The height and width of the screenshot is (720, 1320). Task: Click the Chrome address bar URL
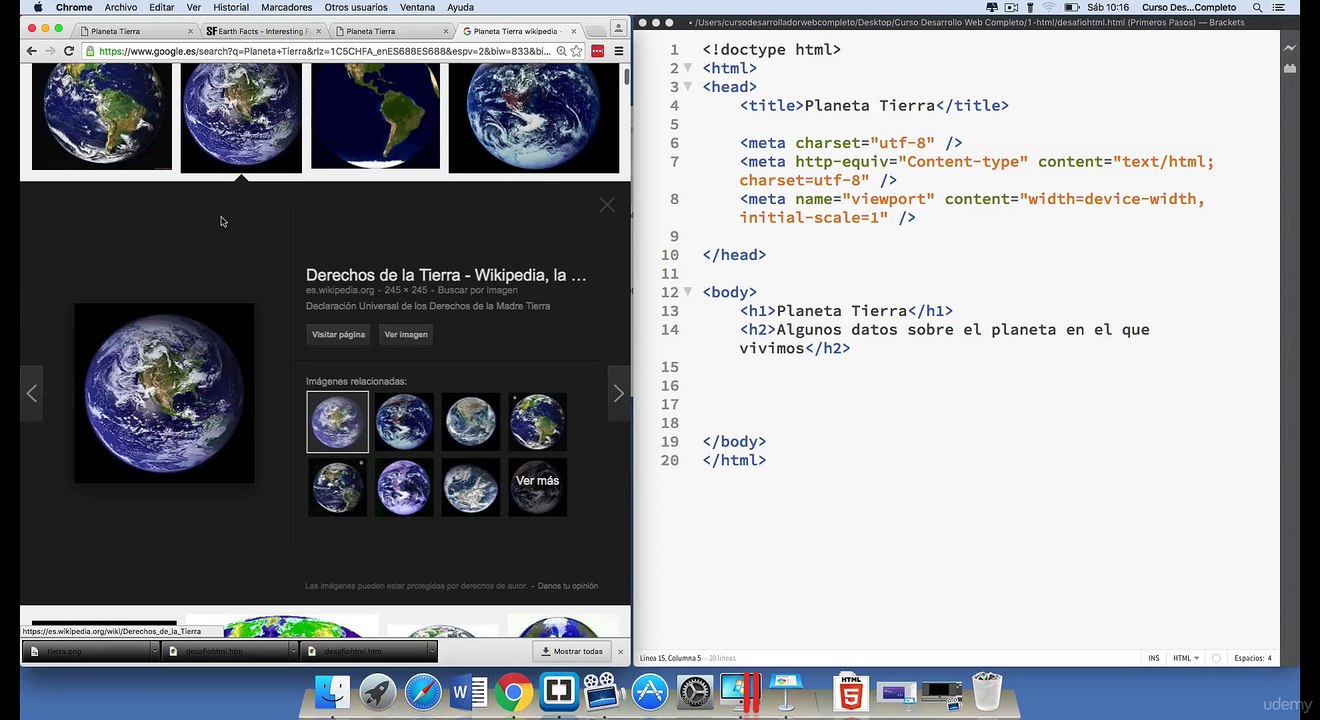coord(325,51)
